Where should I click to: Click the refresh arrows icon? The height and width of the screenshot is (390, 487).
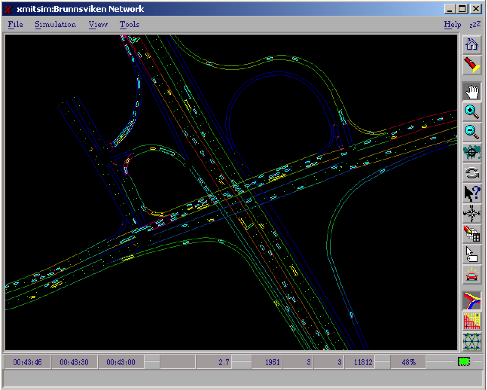(472, 173)
